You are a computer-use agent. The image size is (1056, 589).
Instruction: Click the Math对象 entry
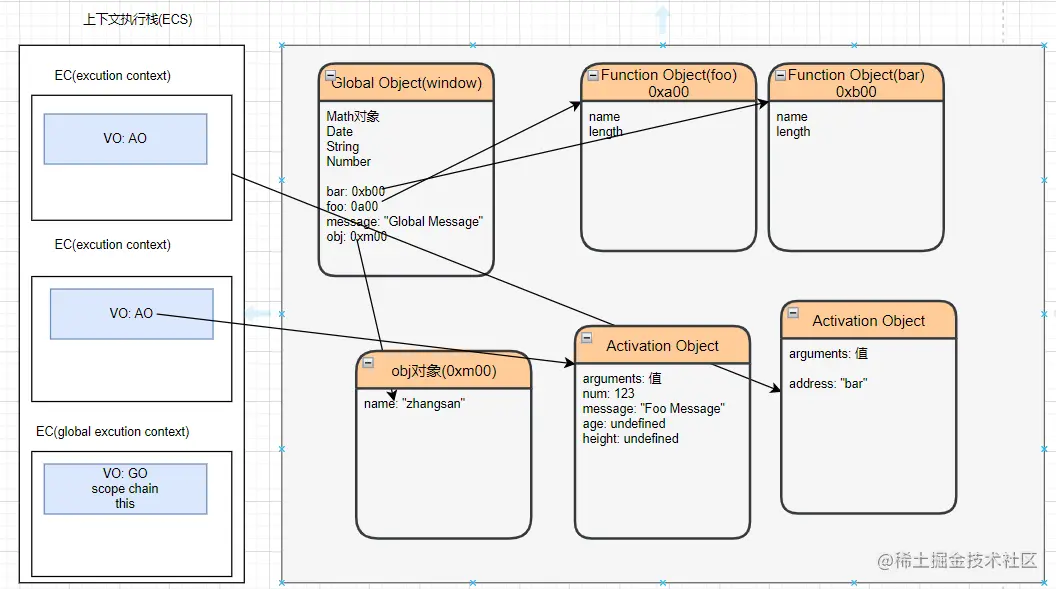[353, 116]
